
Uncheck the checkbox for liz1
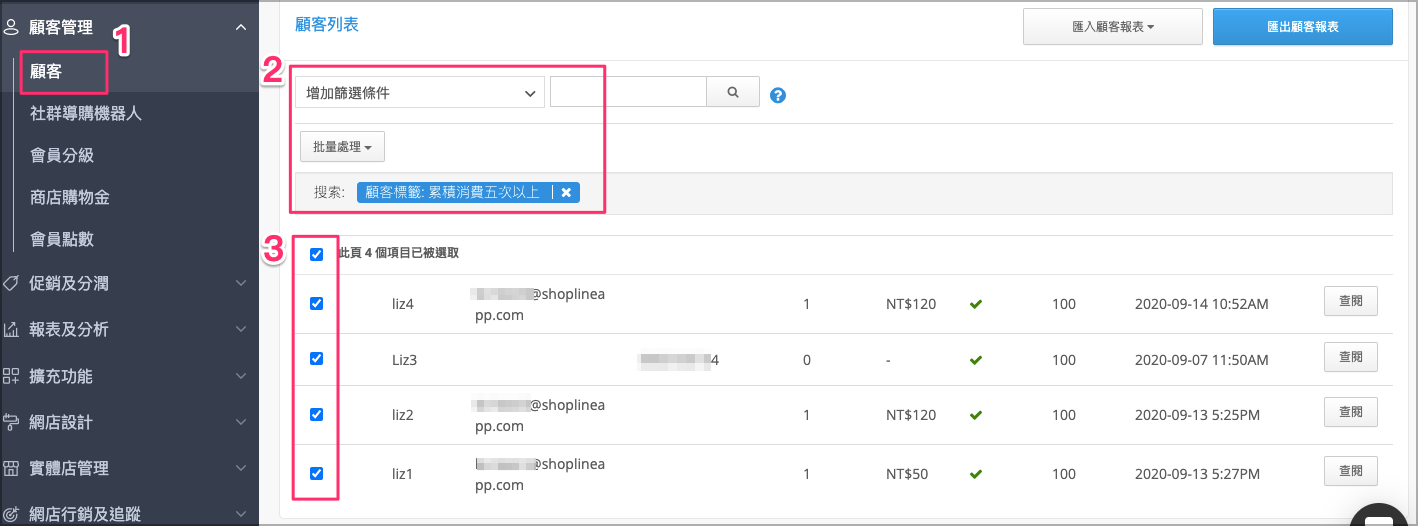pyautogui.click(x=317, y=473)
